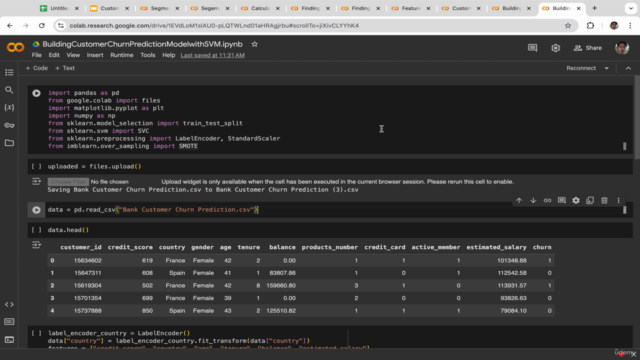Open a new browser tab
The width and height of the screenshot is (640, 360).
594,8
